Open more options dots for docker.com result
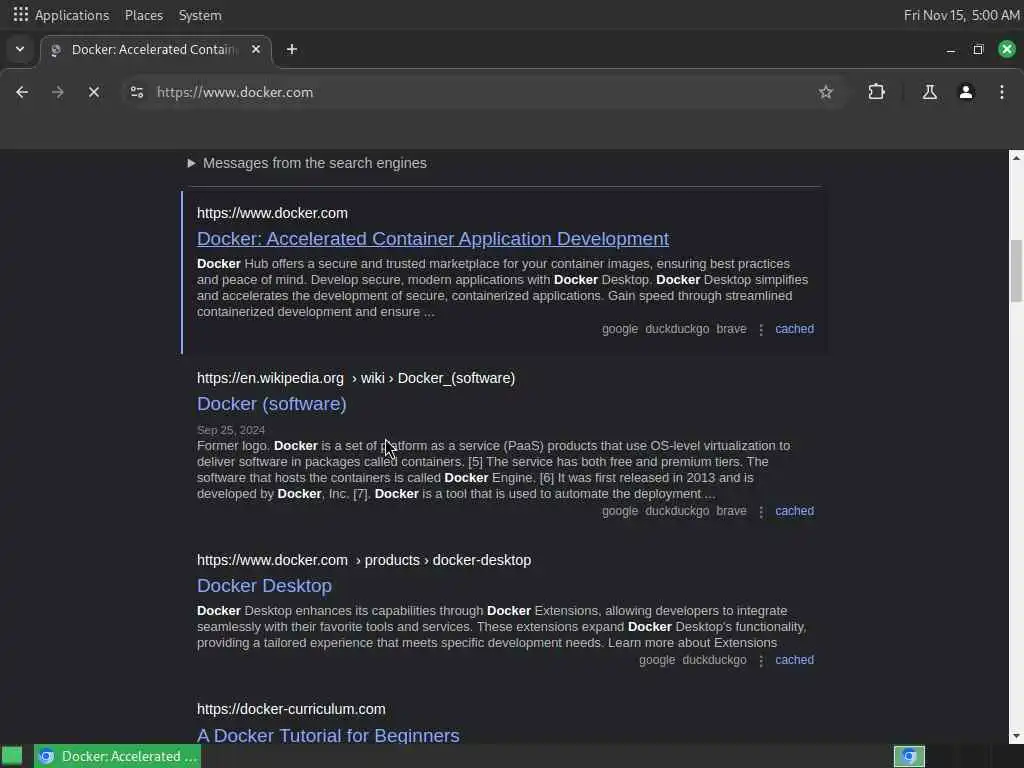1024x768 pixels. coord(761,330)
